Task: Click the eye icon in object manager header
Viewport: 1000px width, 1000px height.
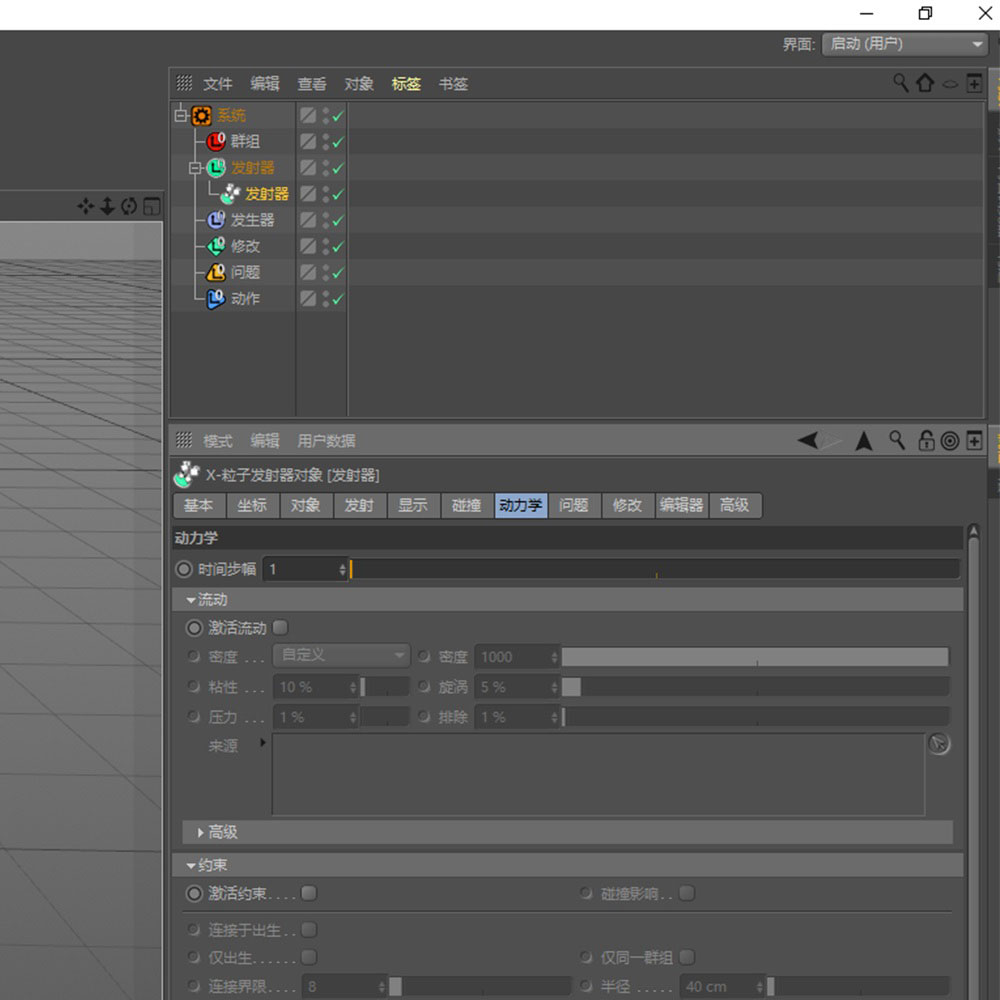Action: [950, 84]
